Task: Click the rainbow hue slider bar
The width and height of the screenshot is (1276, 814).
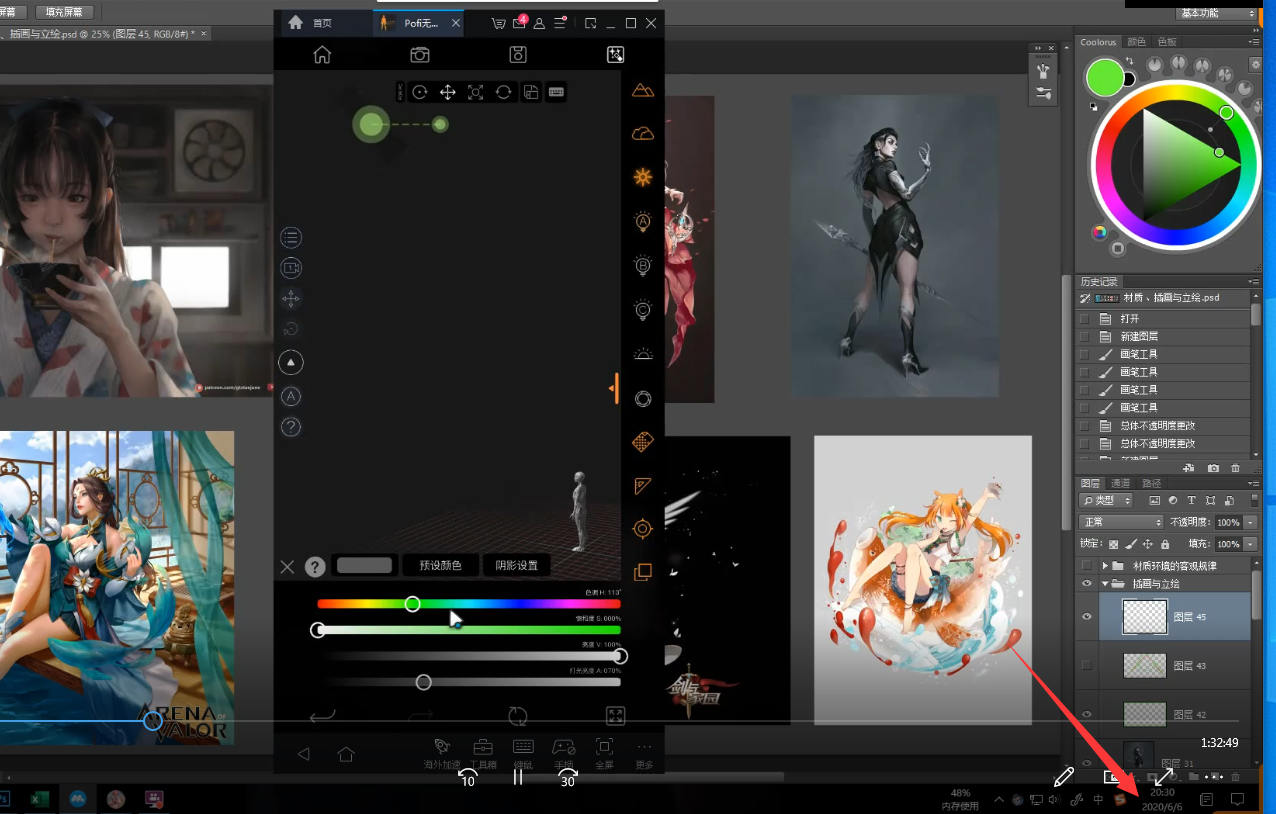Action: coord(520,604)
